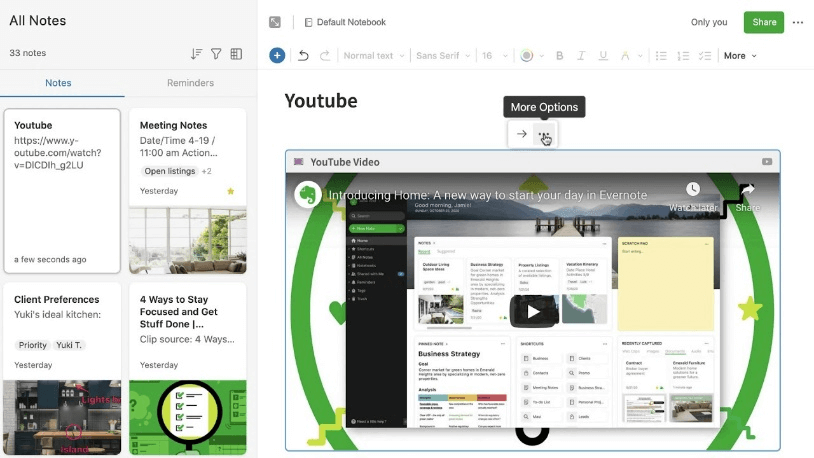Redo the last edit

324,56
